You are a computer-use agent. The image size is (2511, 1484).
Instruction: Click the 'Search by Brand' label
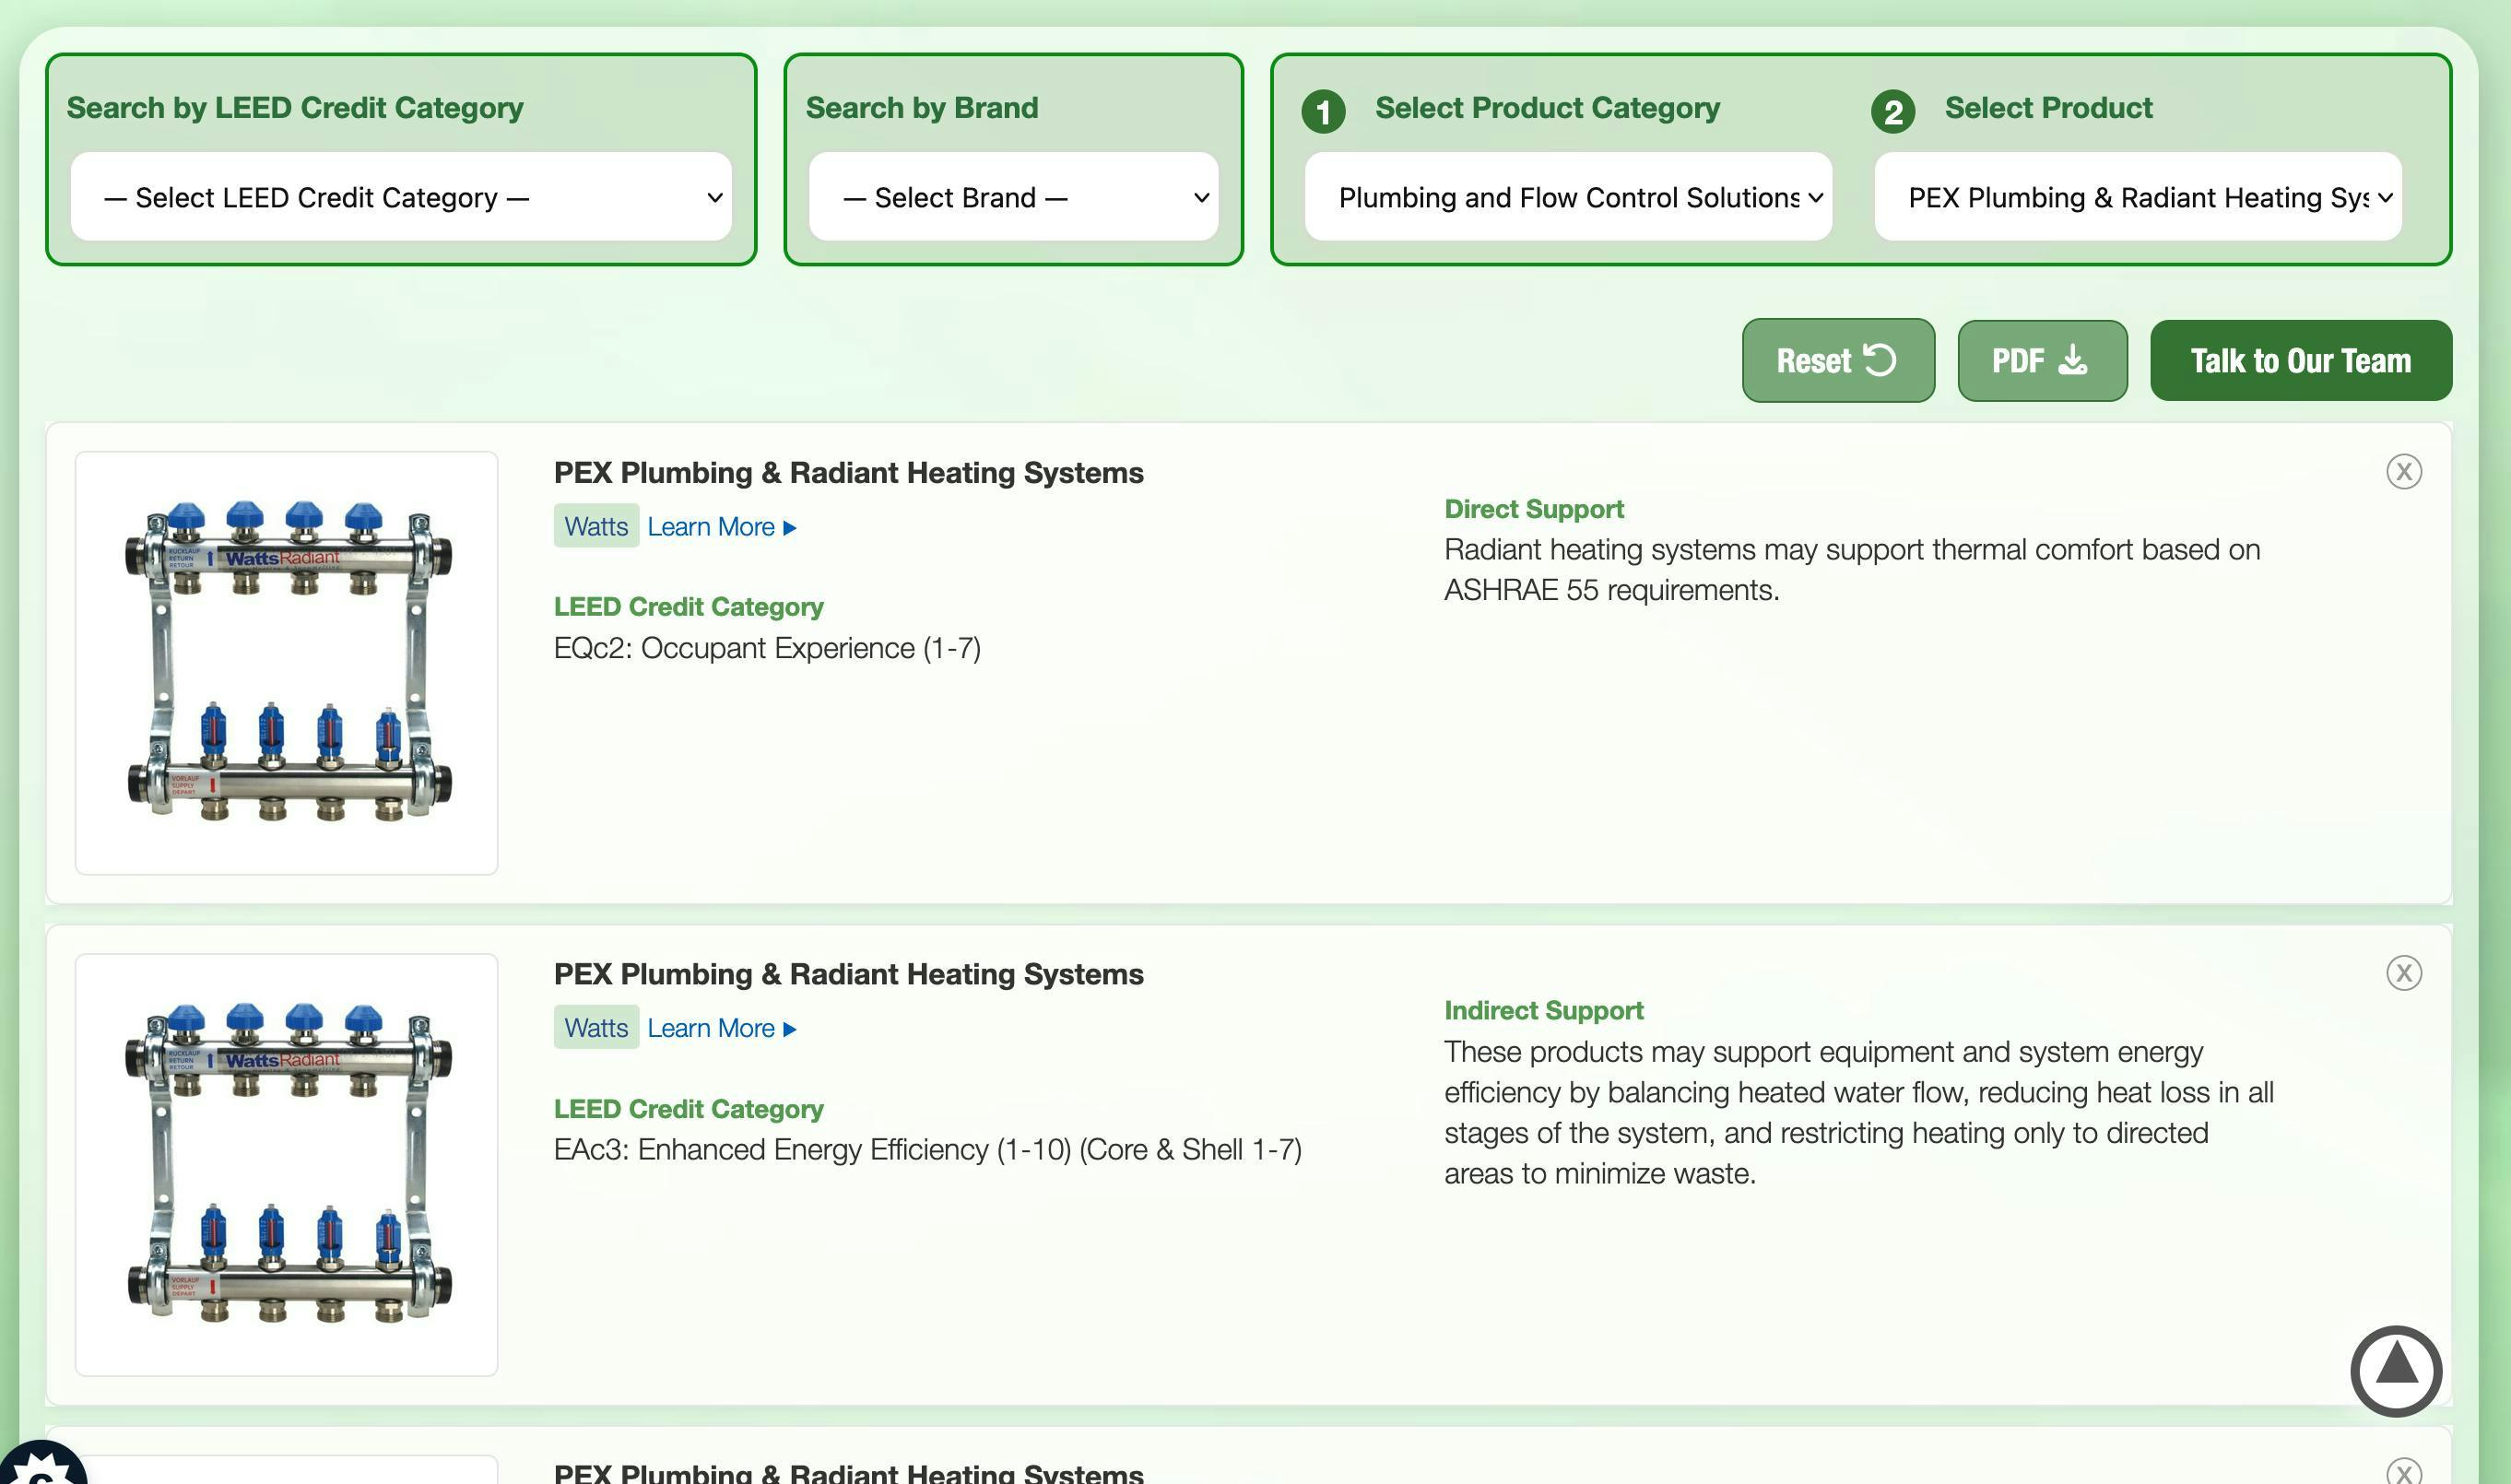922,108
